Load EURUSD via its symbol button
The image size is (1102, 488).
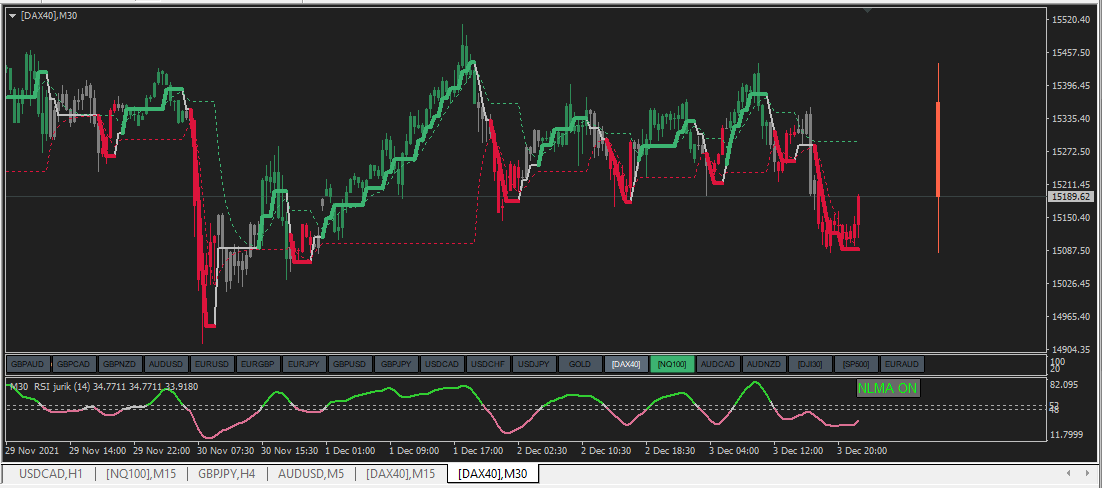point(214,364)
